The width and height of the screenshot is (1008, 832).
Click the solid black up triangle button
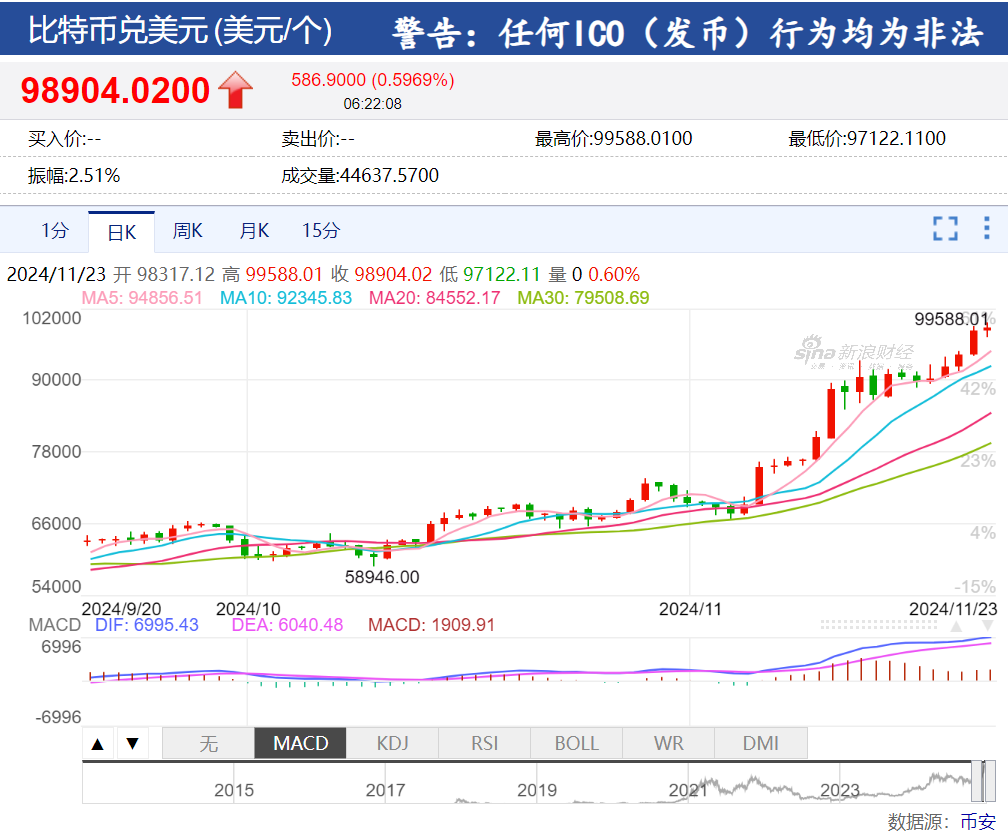pyautogui.click(x=98, y=743)
